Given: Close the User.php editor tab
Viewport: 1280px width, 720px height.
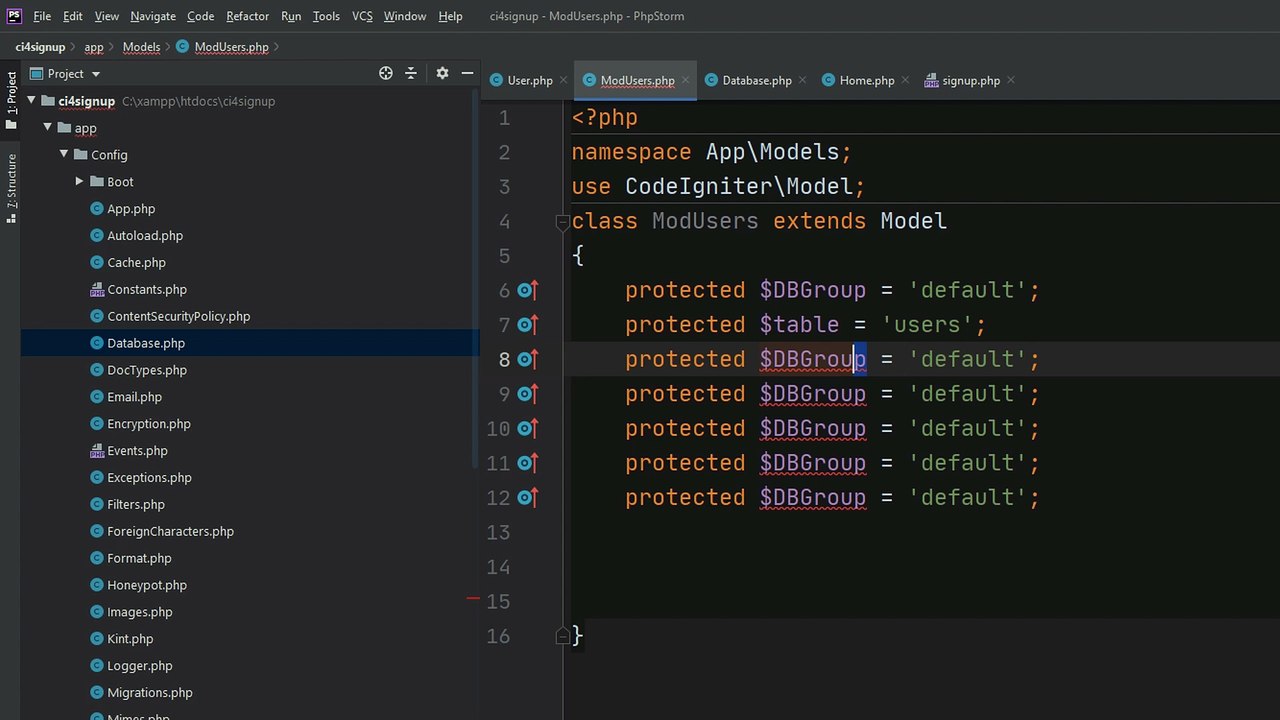Looking at the screenshot, I should [563, 80].
